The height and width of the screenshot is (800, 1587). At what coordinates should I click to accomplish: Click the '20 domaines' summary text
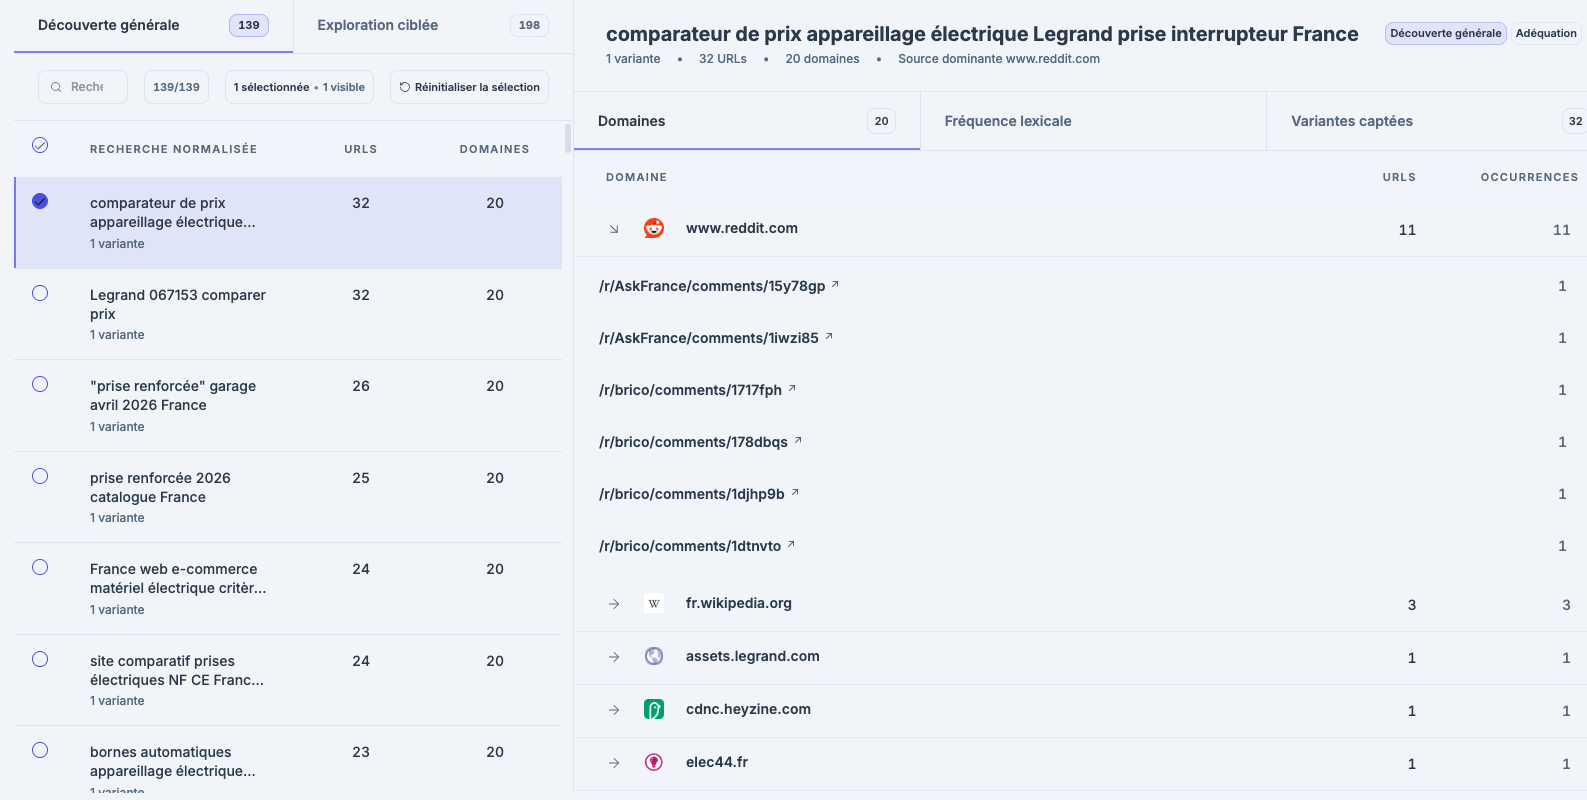(822, 59)
